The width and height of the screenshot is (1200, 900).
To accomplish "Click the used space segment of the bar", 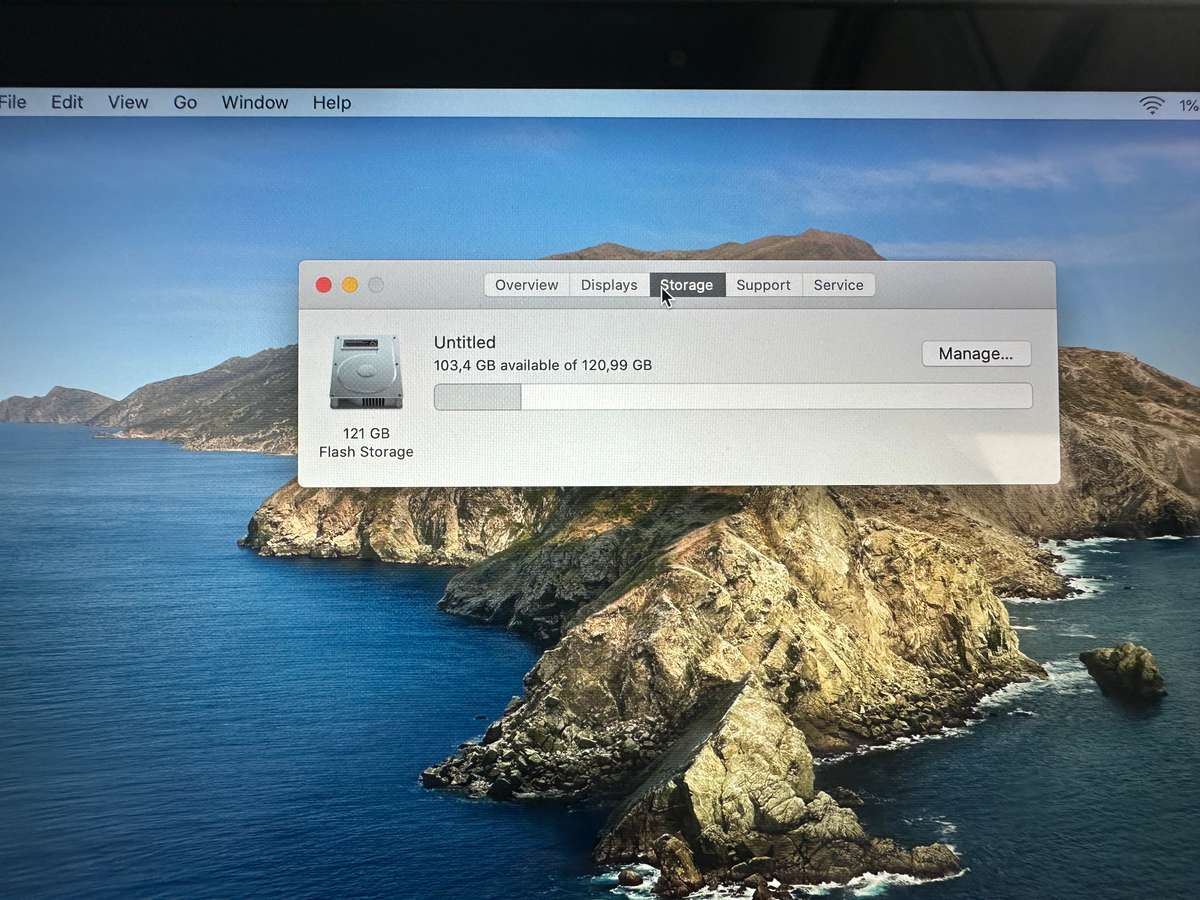I will coord(477,396).
